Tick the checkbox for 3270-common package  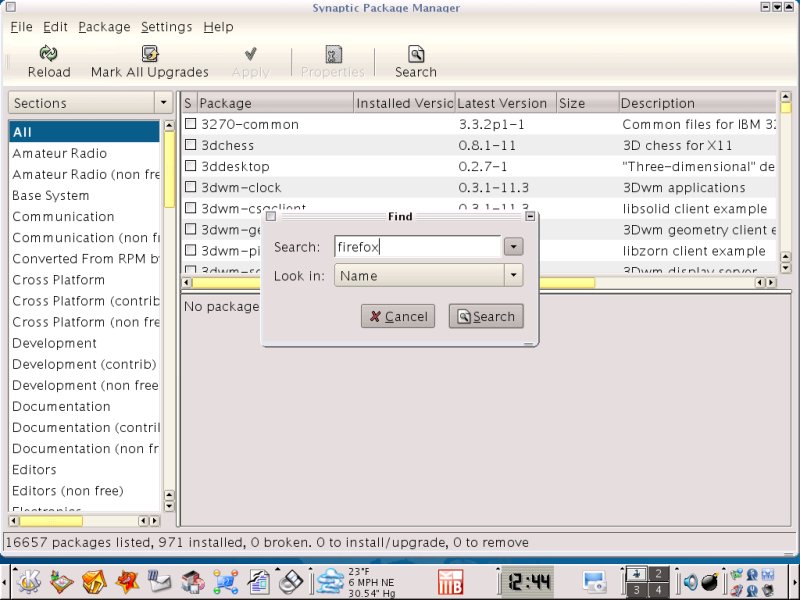coord(190,125)
